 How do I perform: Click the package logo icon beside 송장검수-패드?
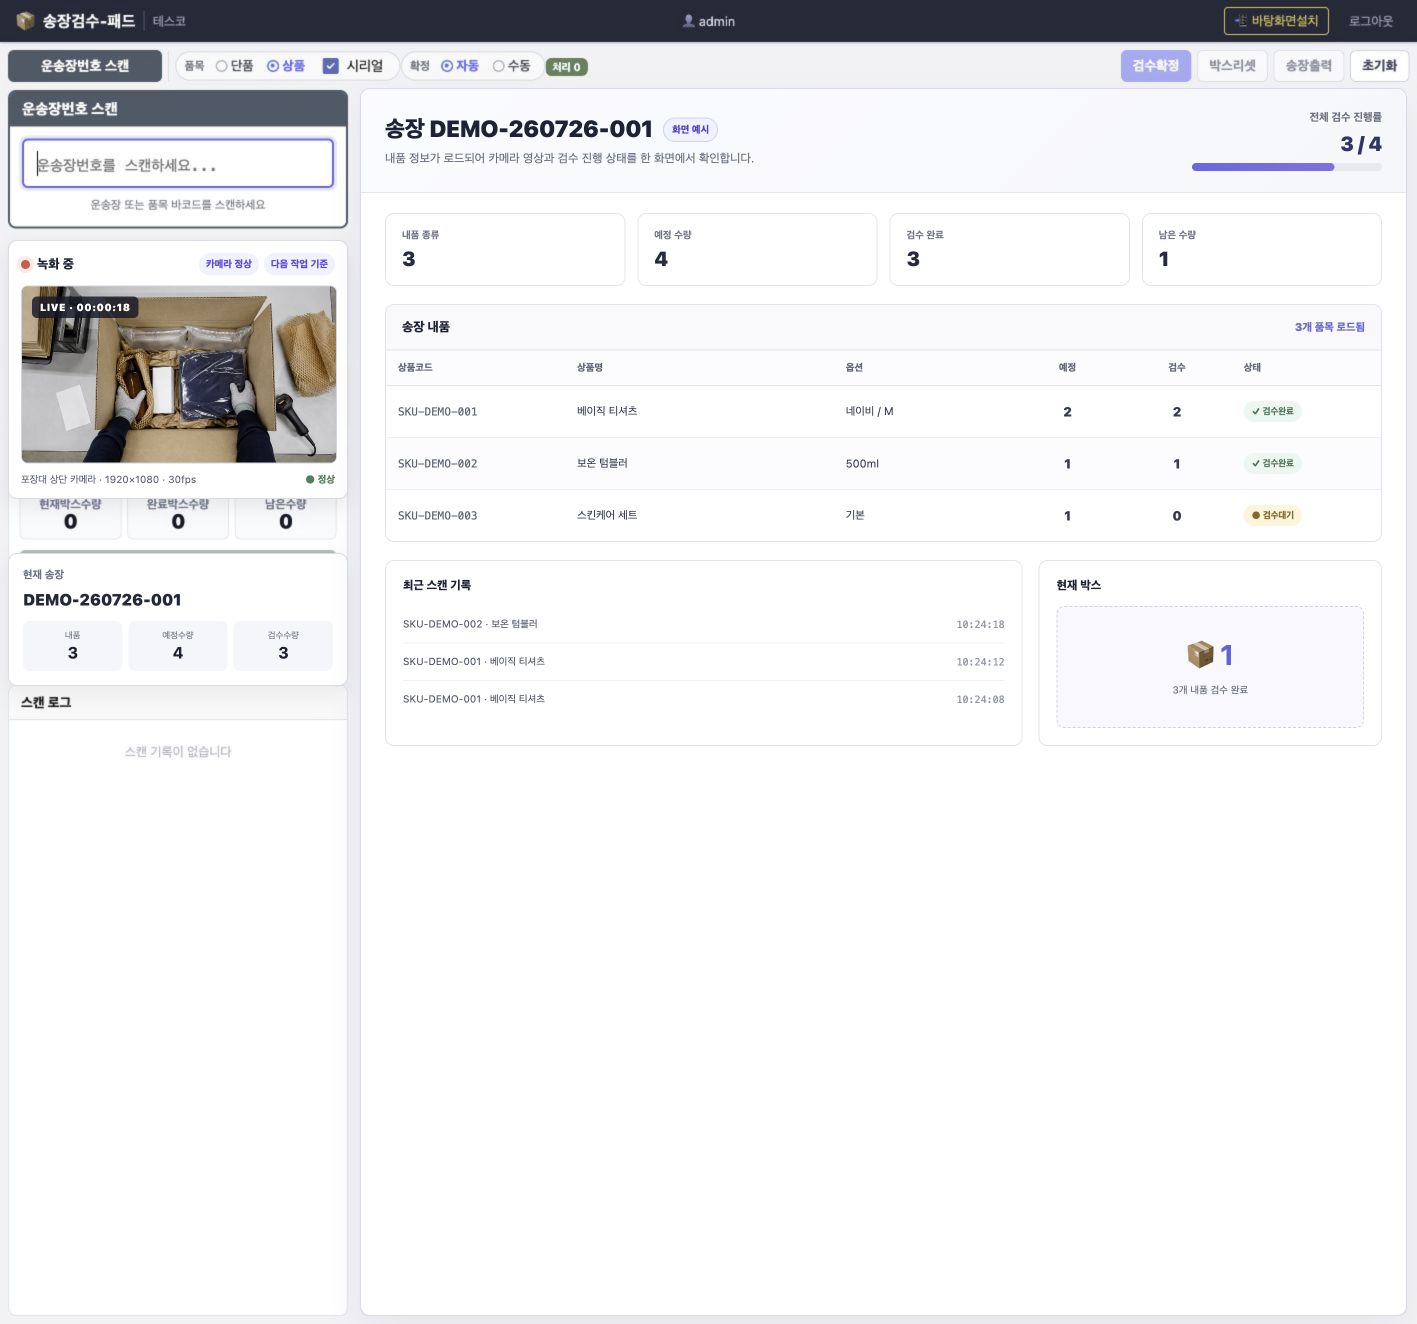tap(25, 21)
